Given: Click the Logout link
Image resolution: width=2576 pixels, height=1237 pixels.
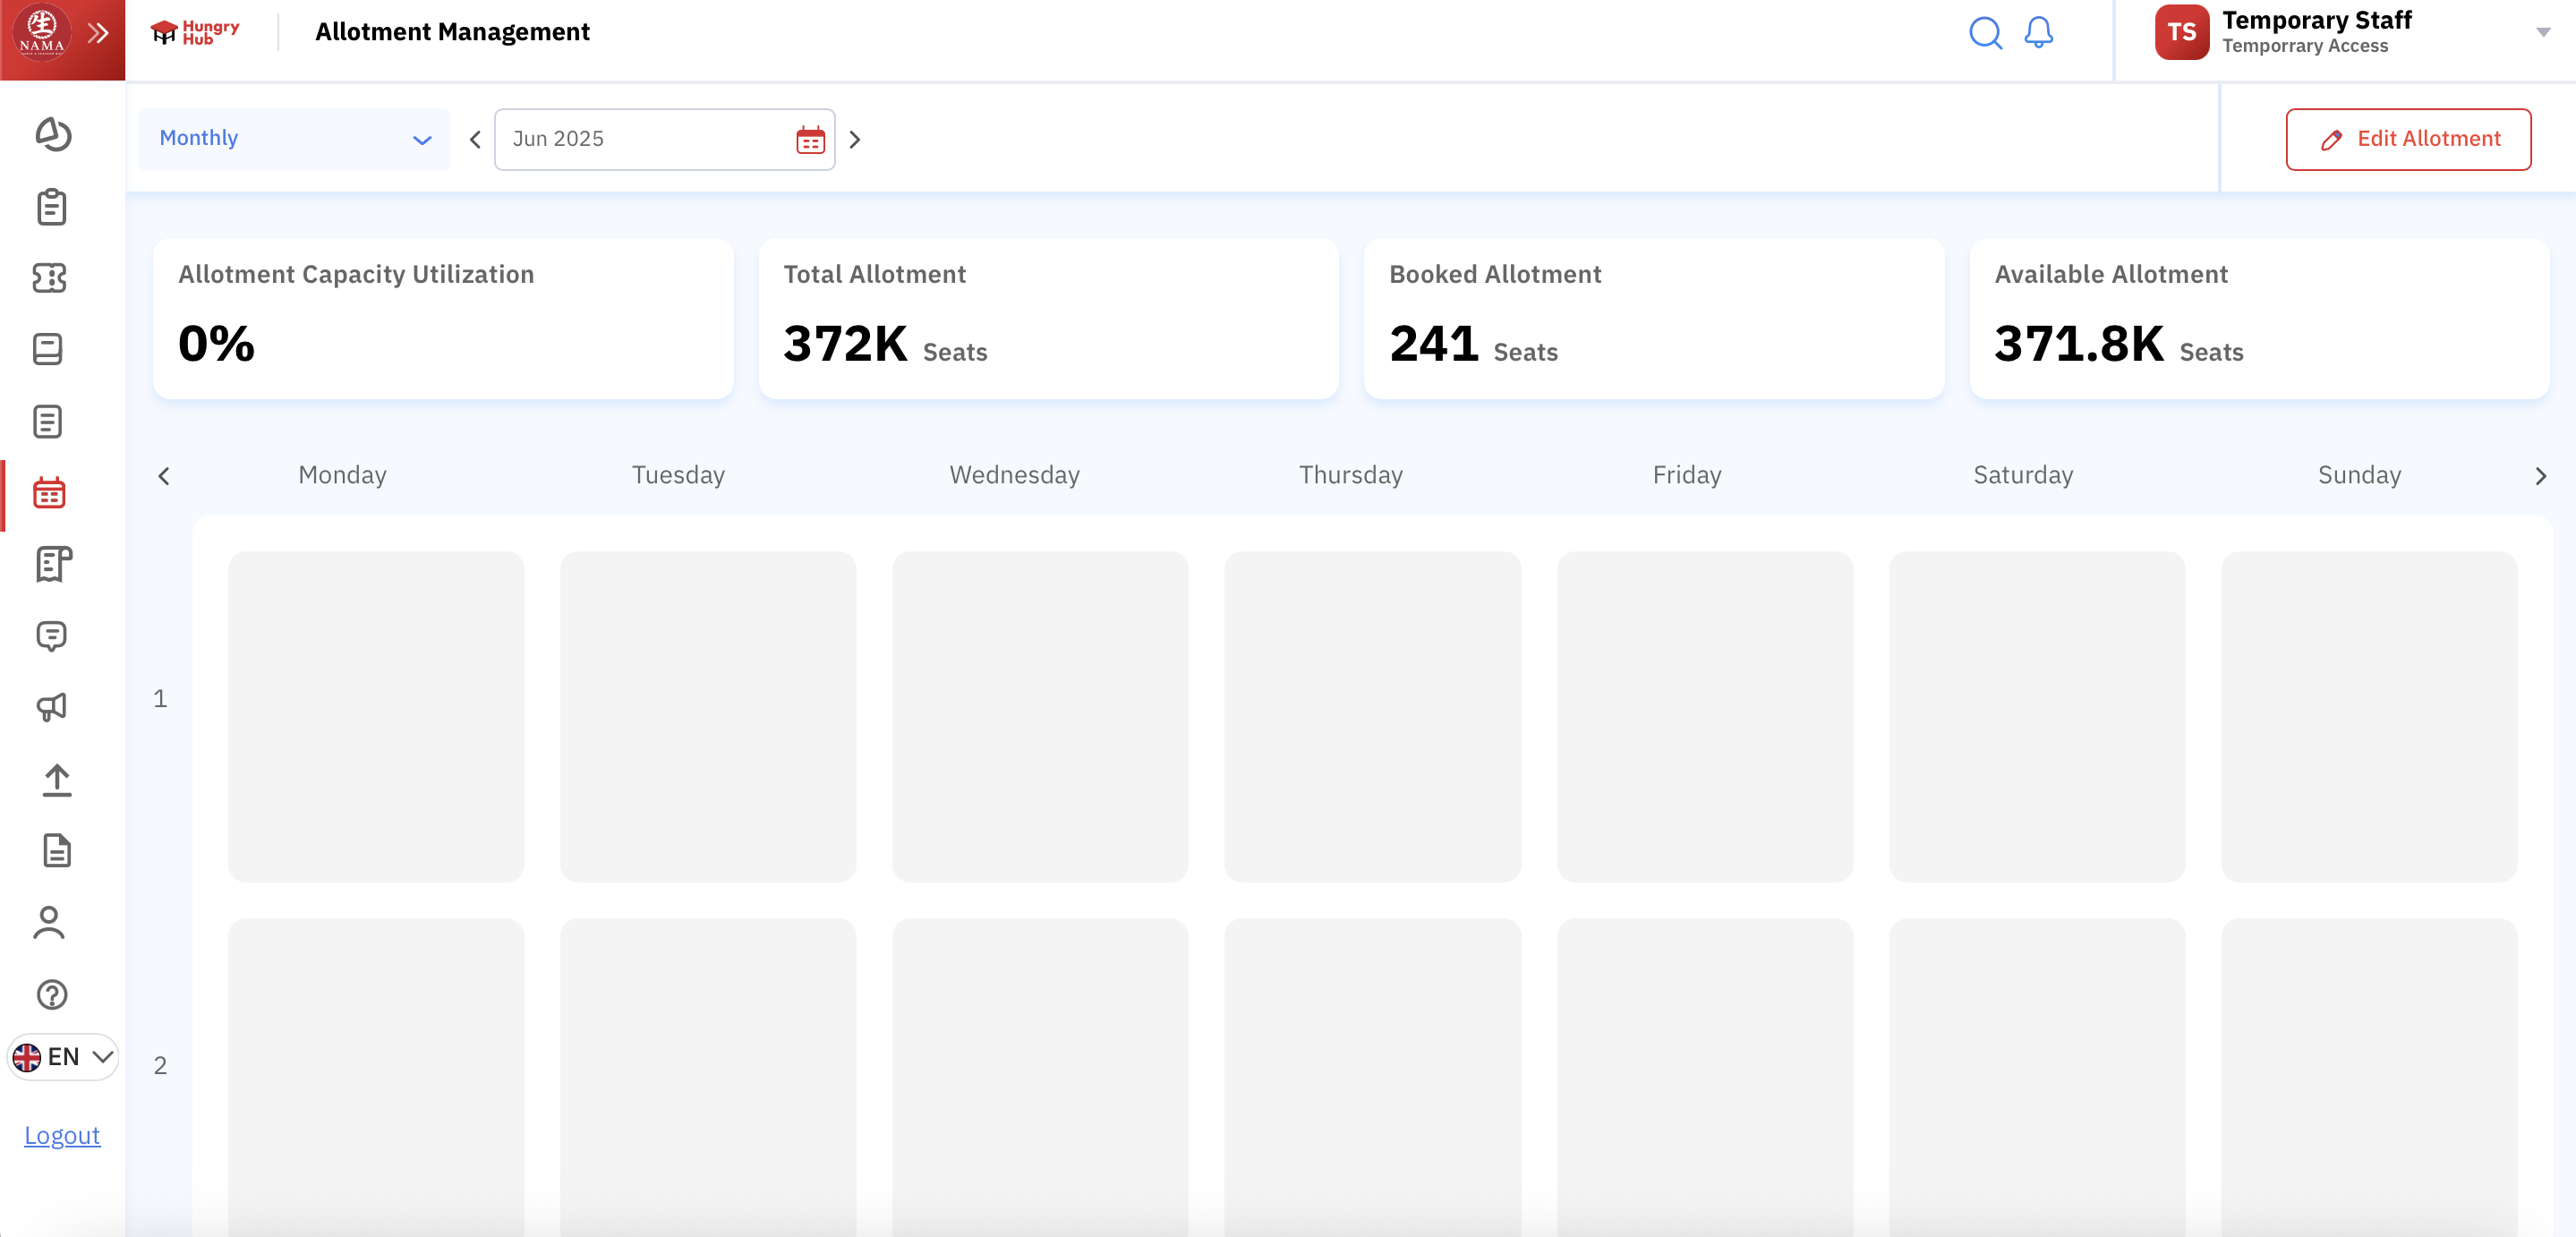Looking at the screenshot, I should [x=62, y=1135].
